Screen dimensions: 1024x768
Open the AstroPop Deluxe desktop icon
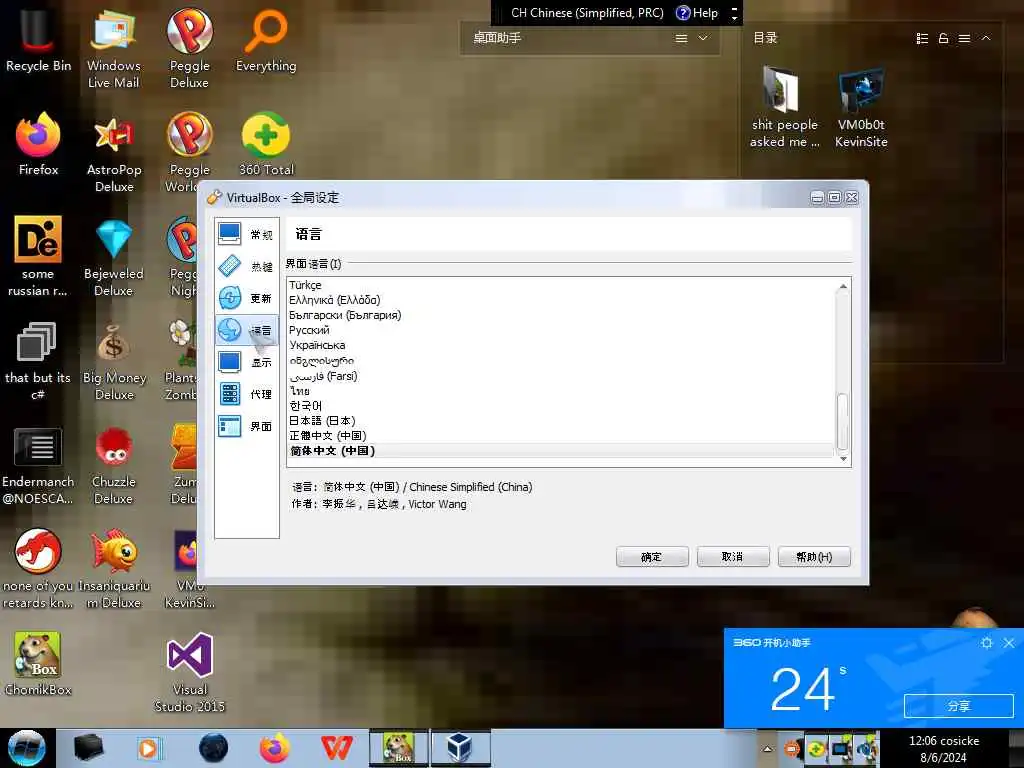(114, 153)
